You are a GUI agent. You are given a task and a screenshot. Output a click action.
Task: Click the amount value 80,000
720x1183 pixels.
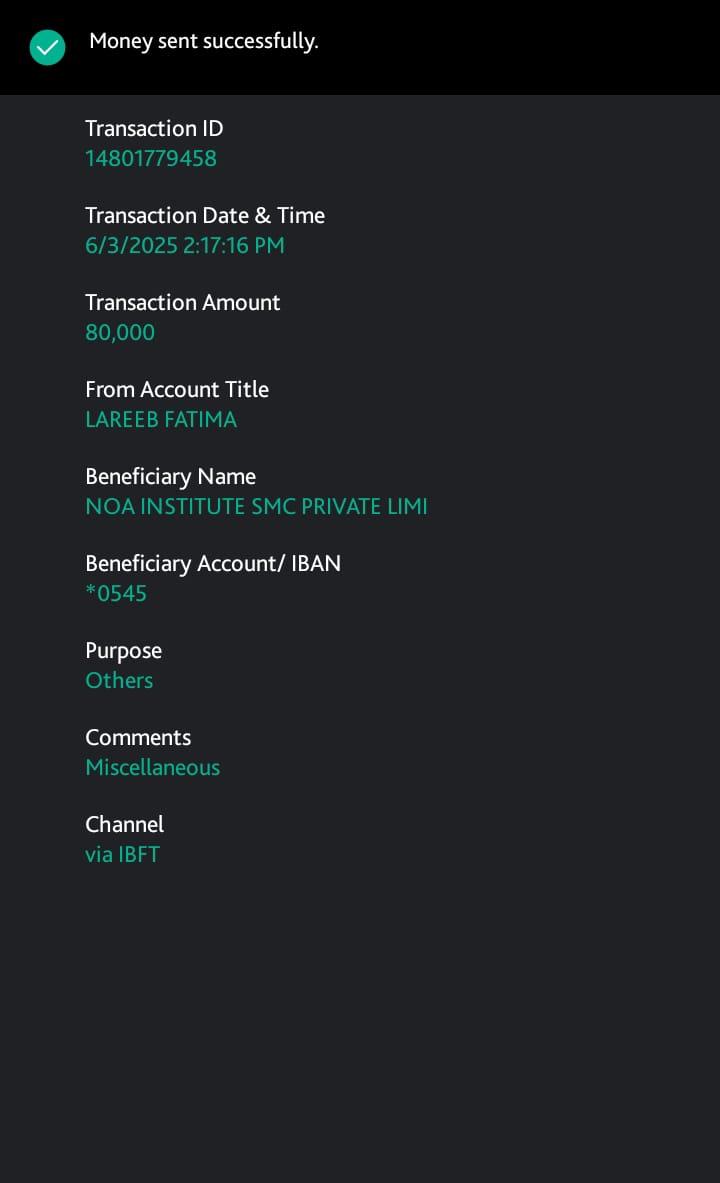coord(120,333)
